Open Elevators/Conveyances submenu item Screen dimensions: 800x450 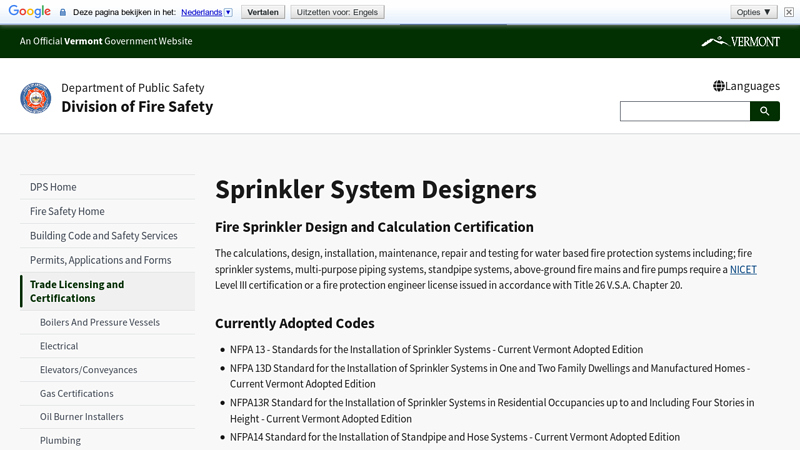click(x=108, y=370)
